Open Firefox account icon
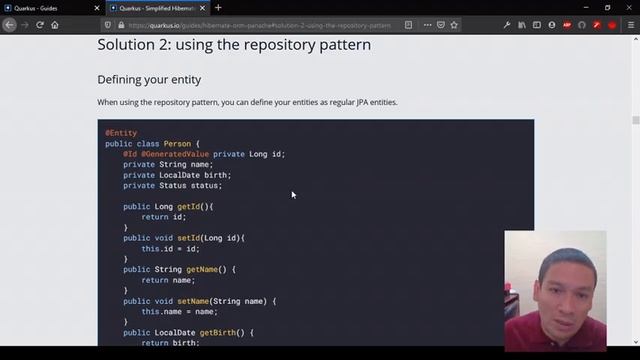640x360 pixels. 552,25
